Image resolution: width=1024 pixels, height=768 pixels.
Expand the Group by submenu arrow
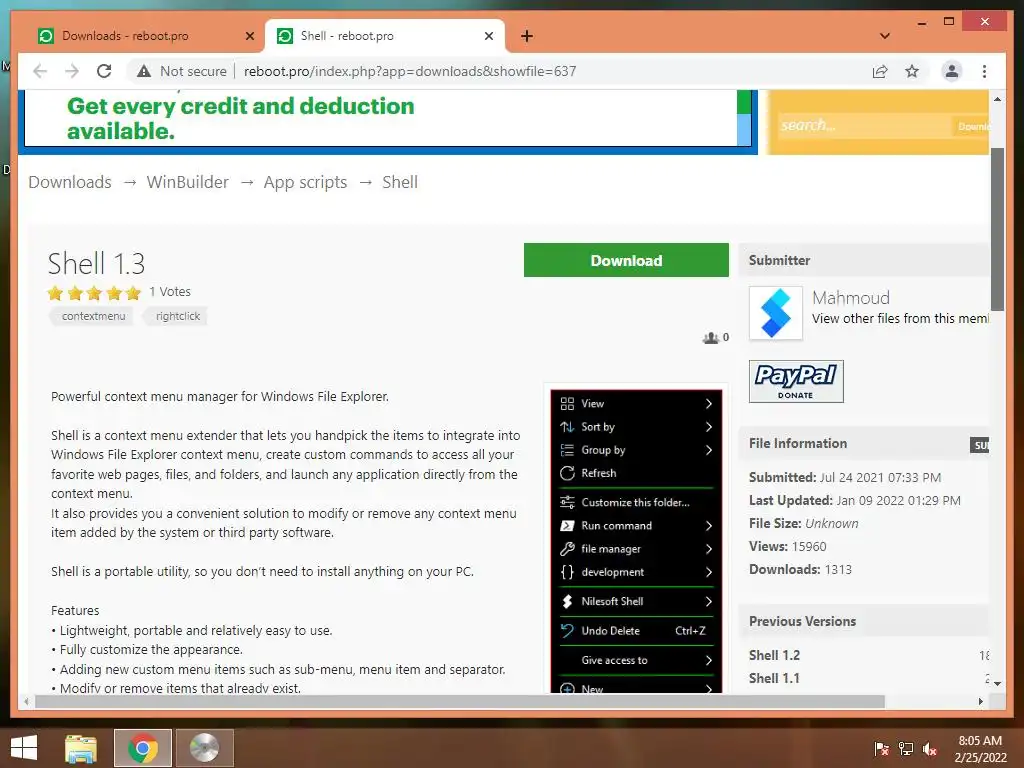click(709, 450)
